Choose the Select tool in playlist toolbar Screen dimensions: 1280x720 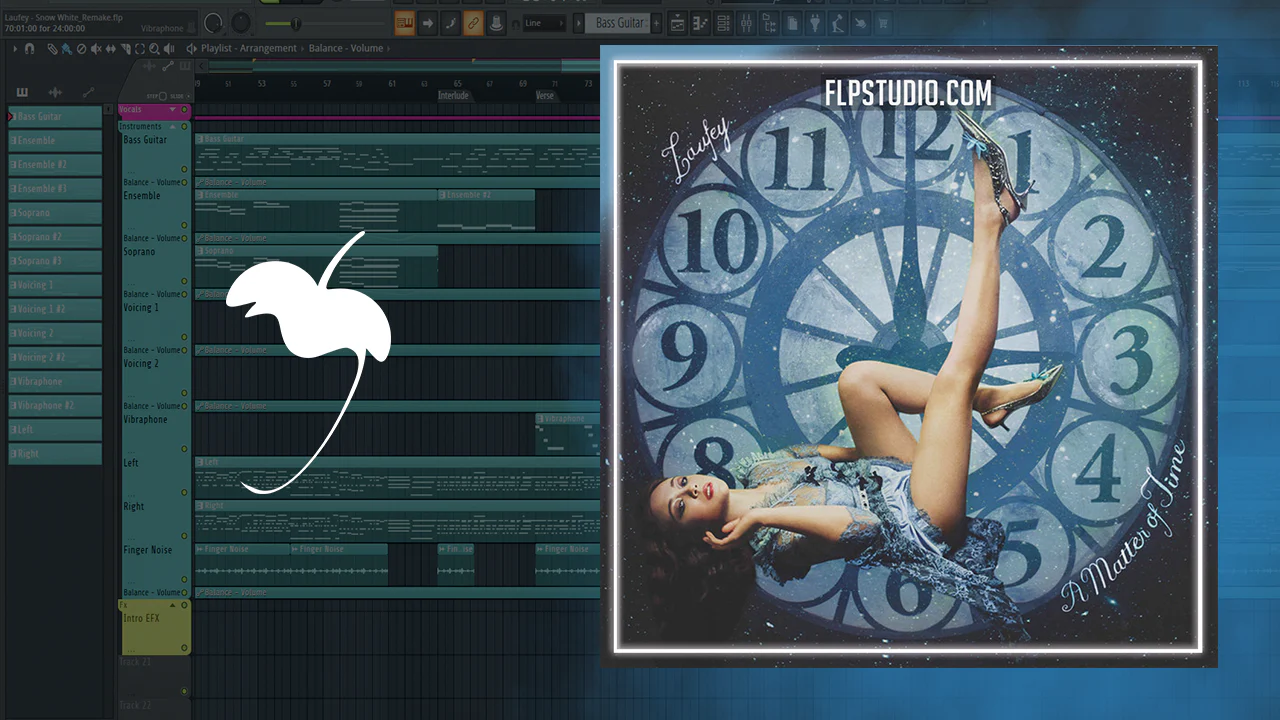click(x=140, y=48)
